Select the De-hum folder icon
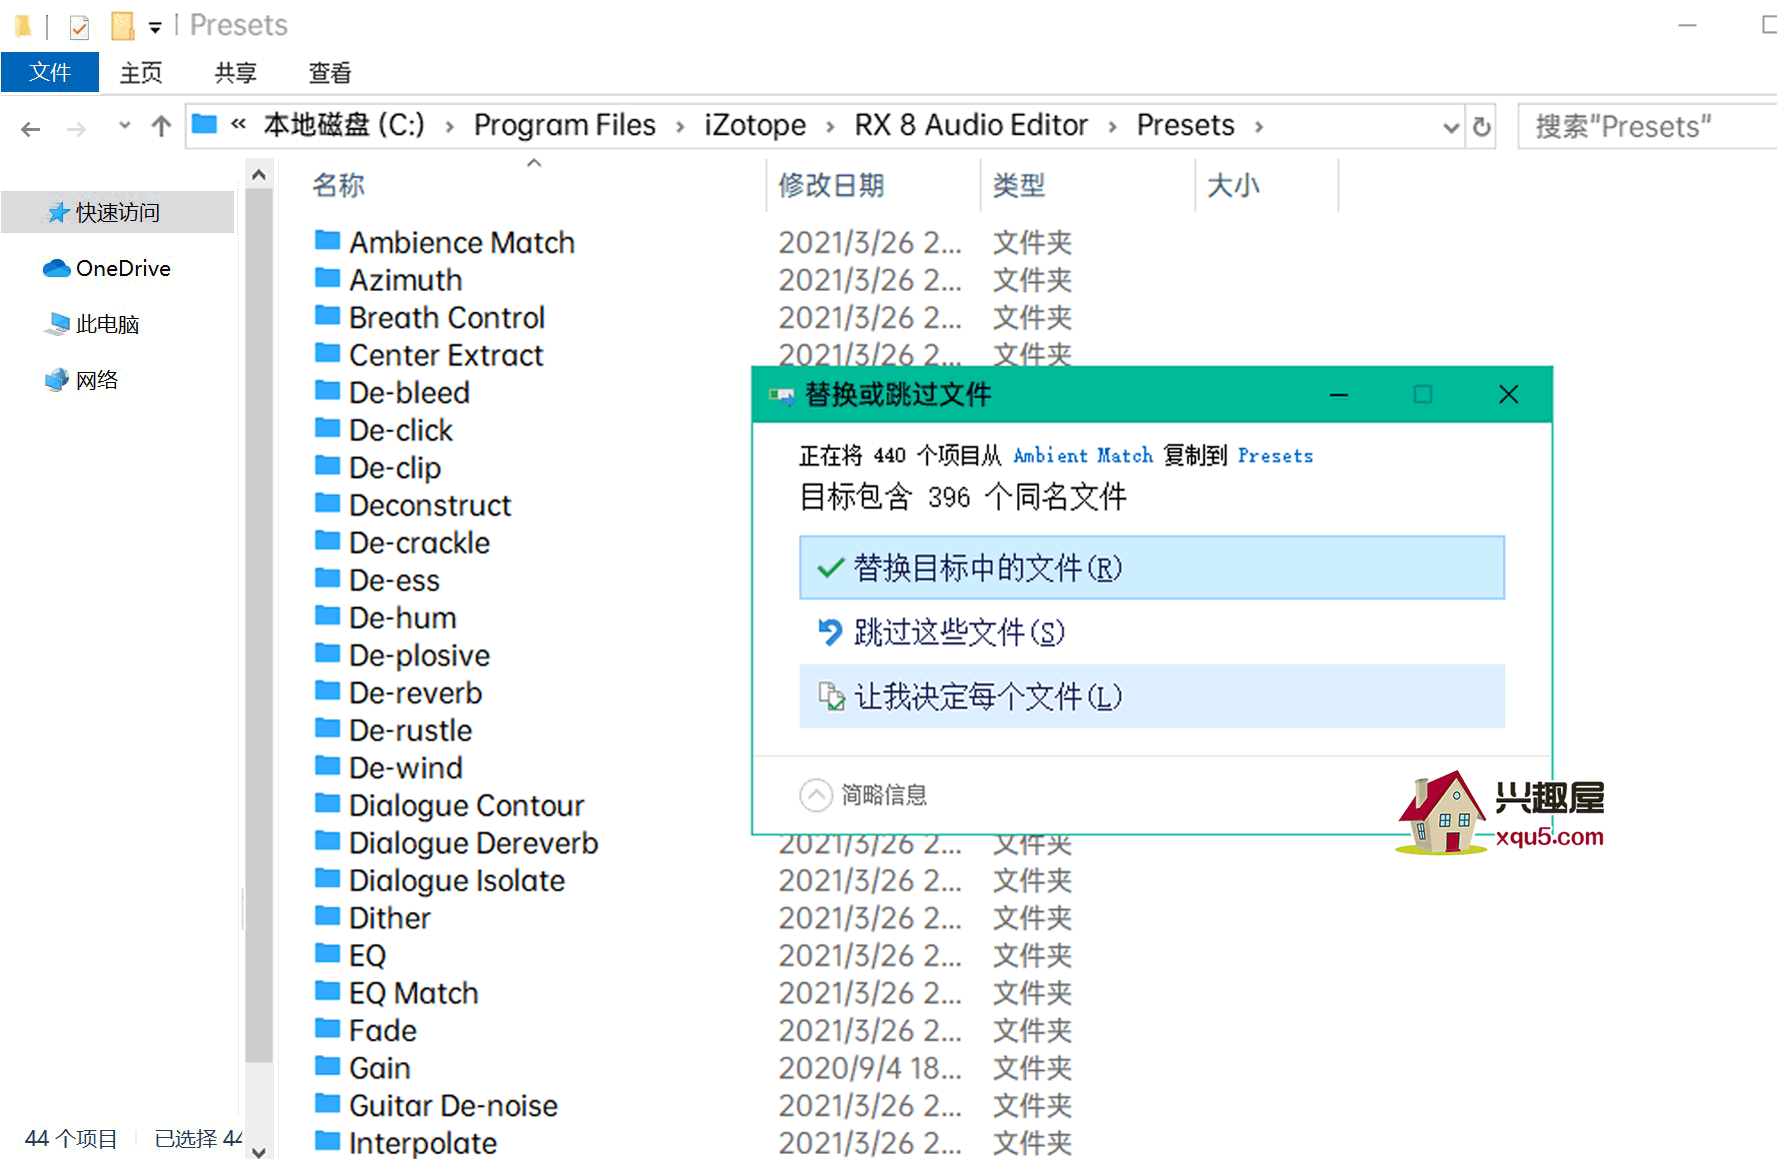1777x1159 pixels. pyautogui.click(x=327, y=615)
